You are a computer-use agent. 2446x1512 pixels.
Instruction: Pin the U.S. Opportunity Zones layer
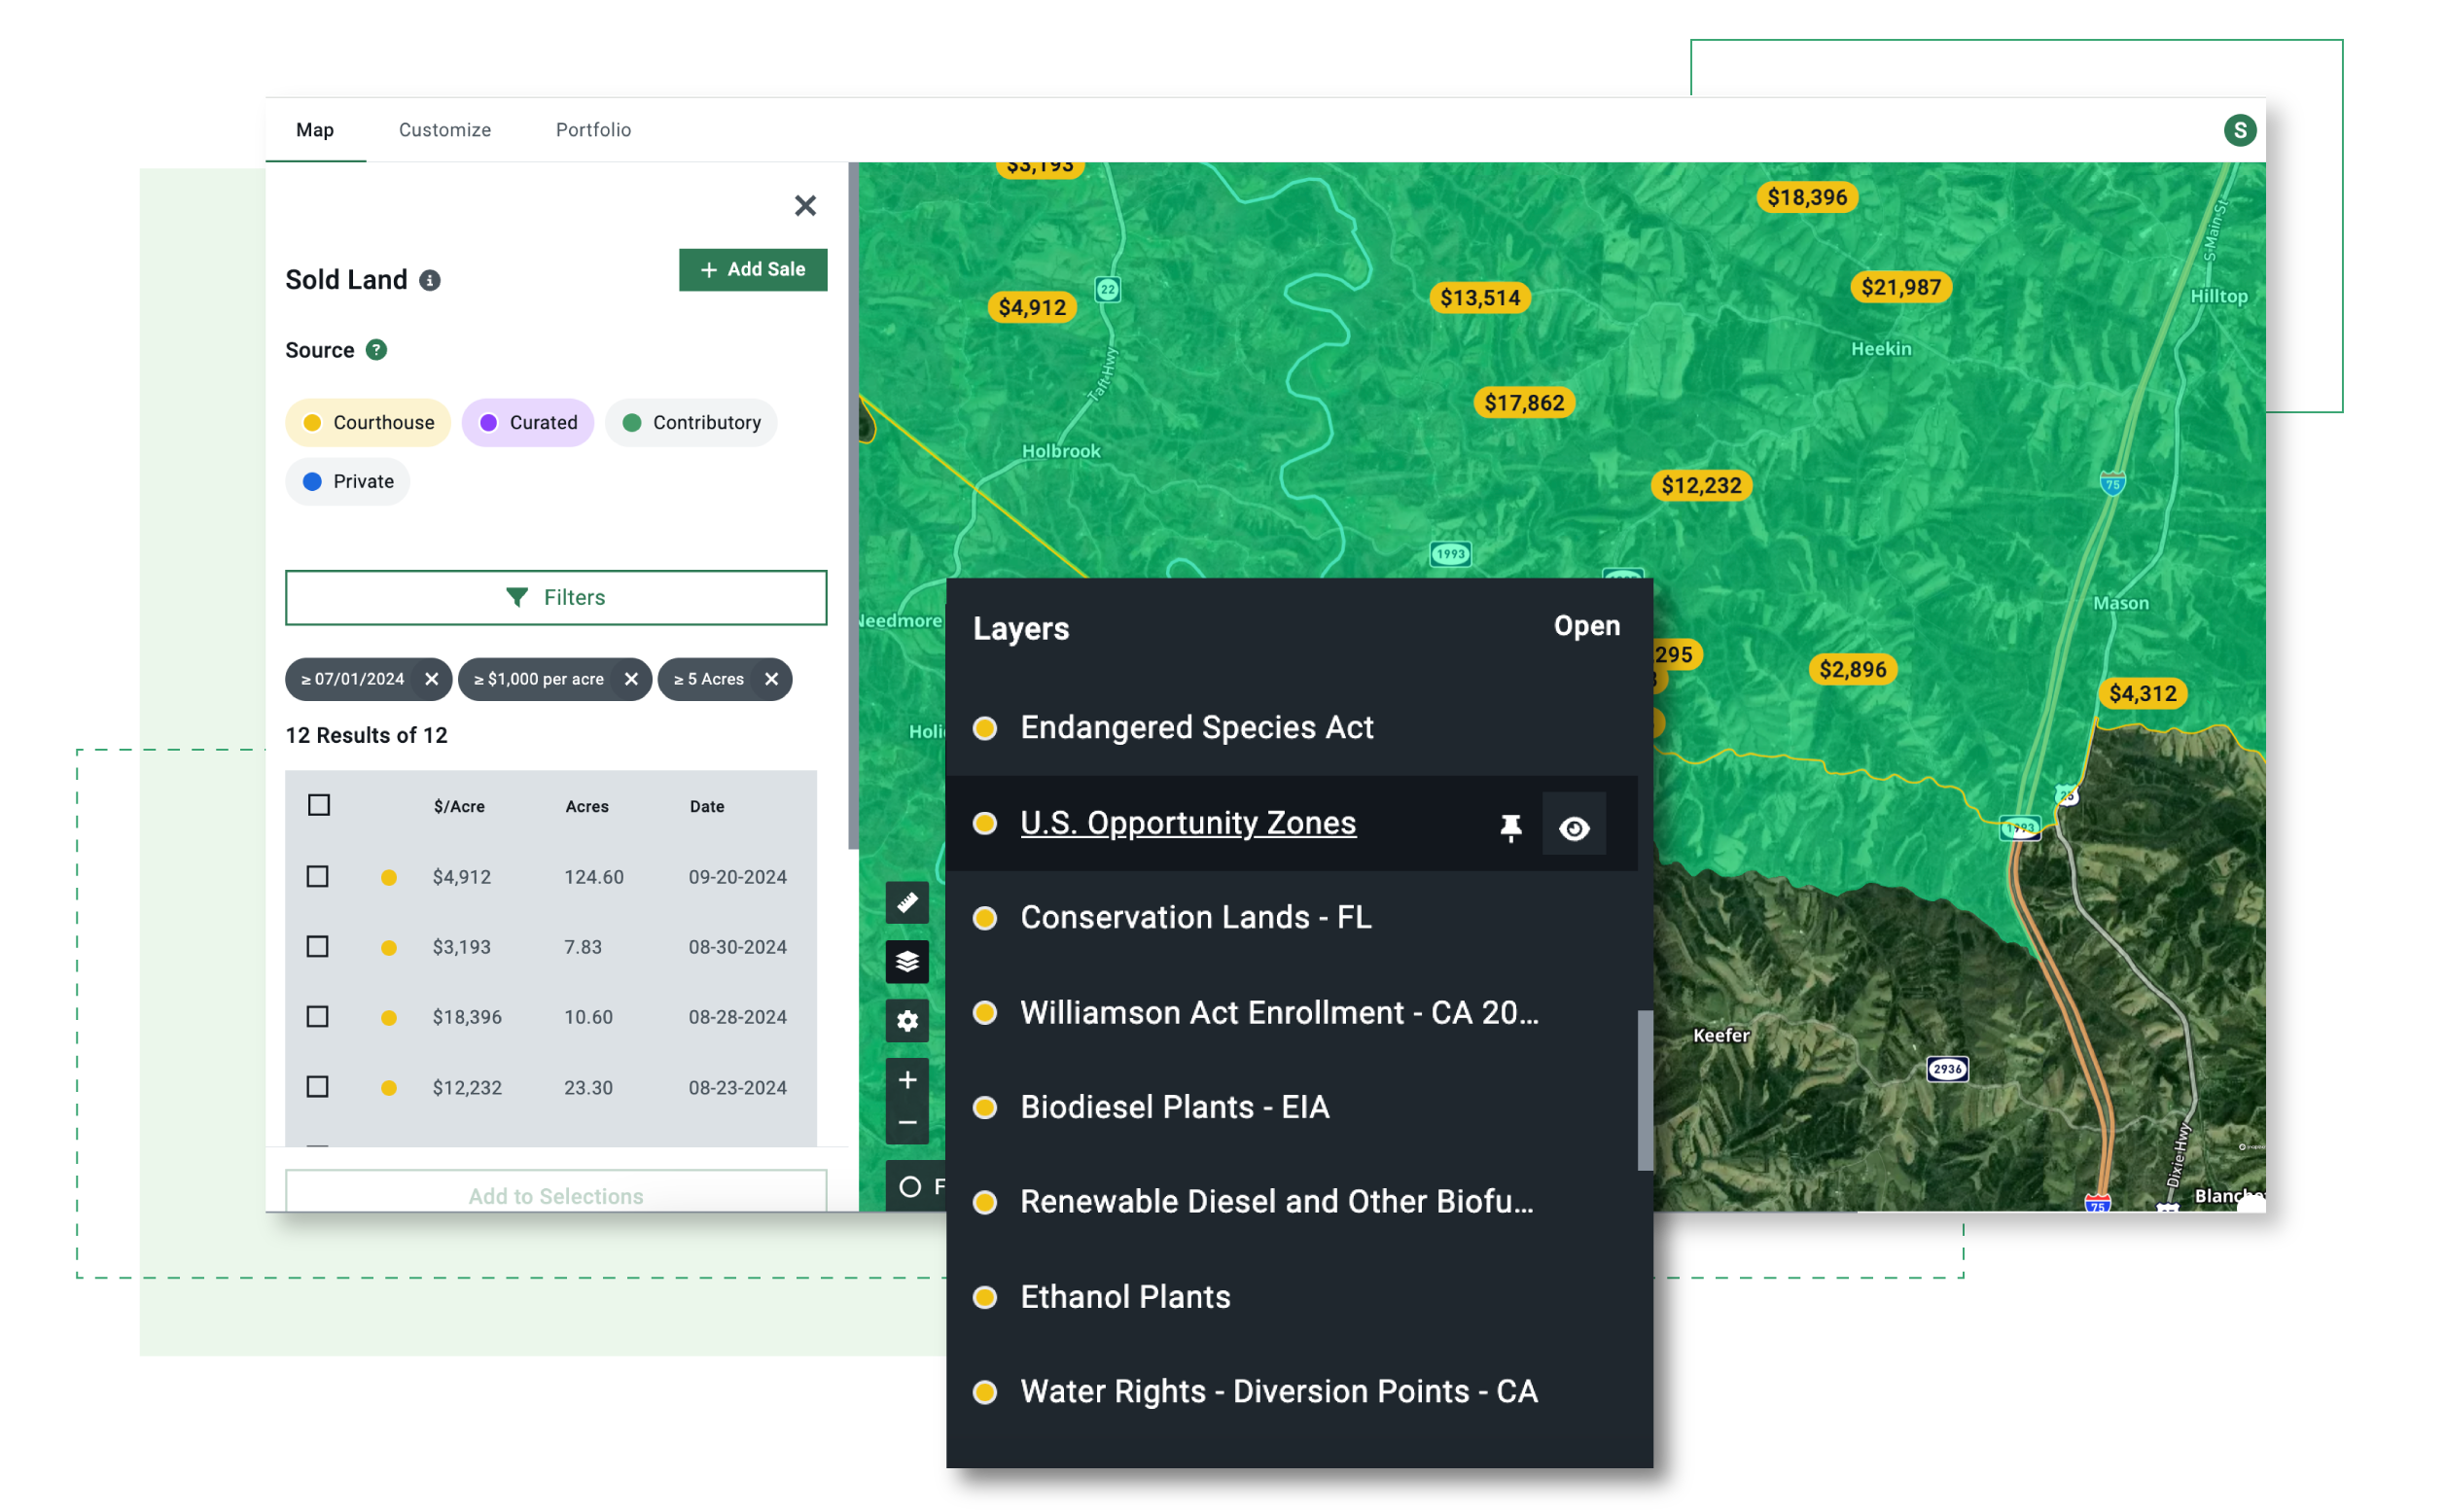coord(1510,827)
